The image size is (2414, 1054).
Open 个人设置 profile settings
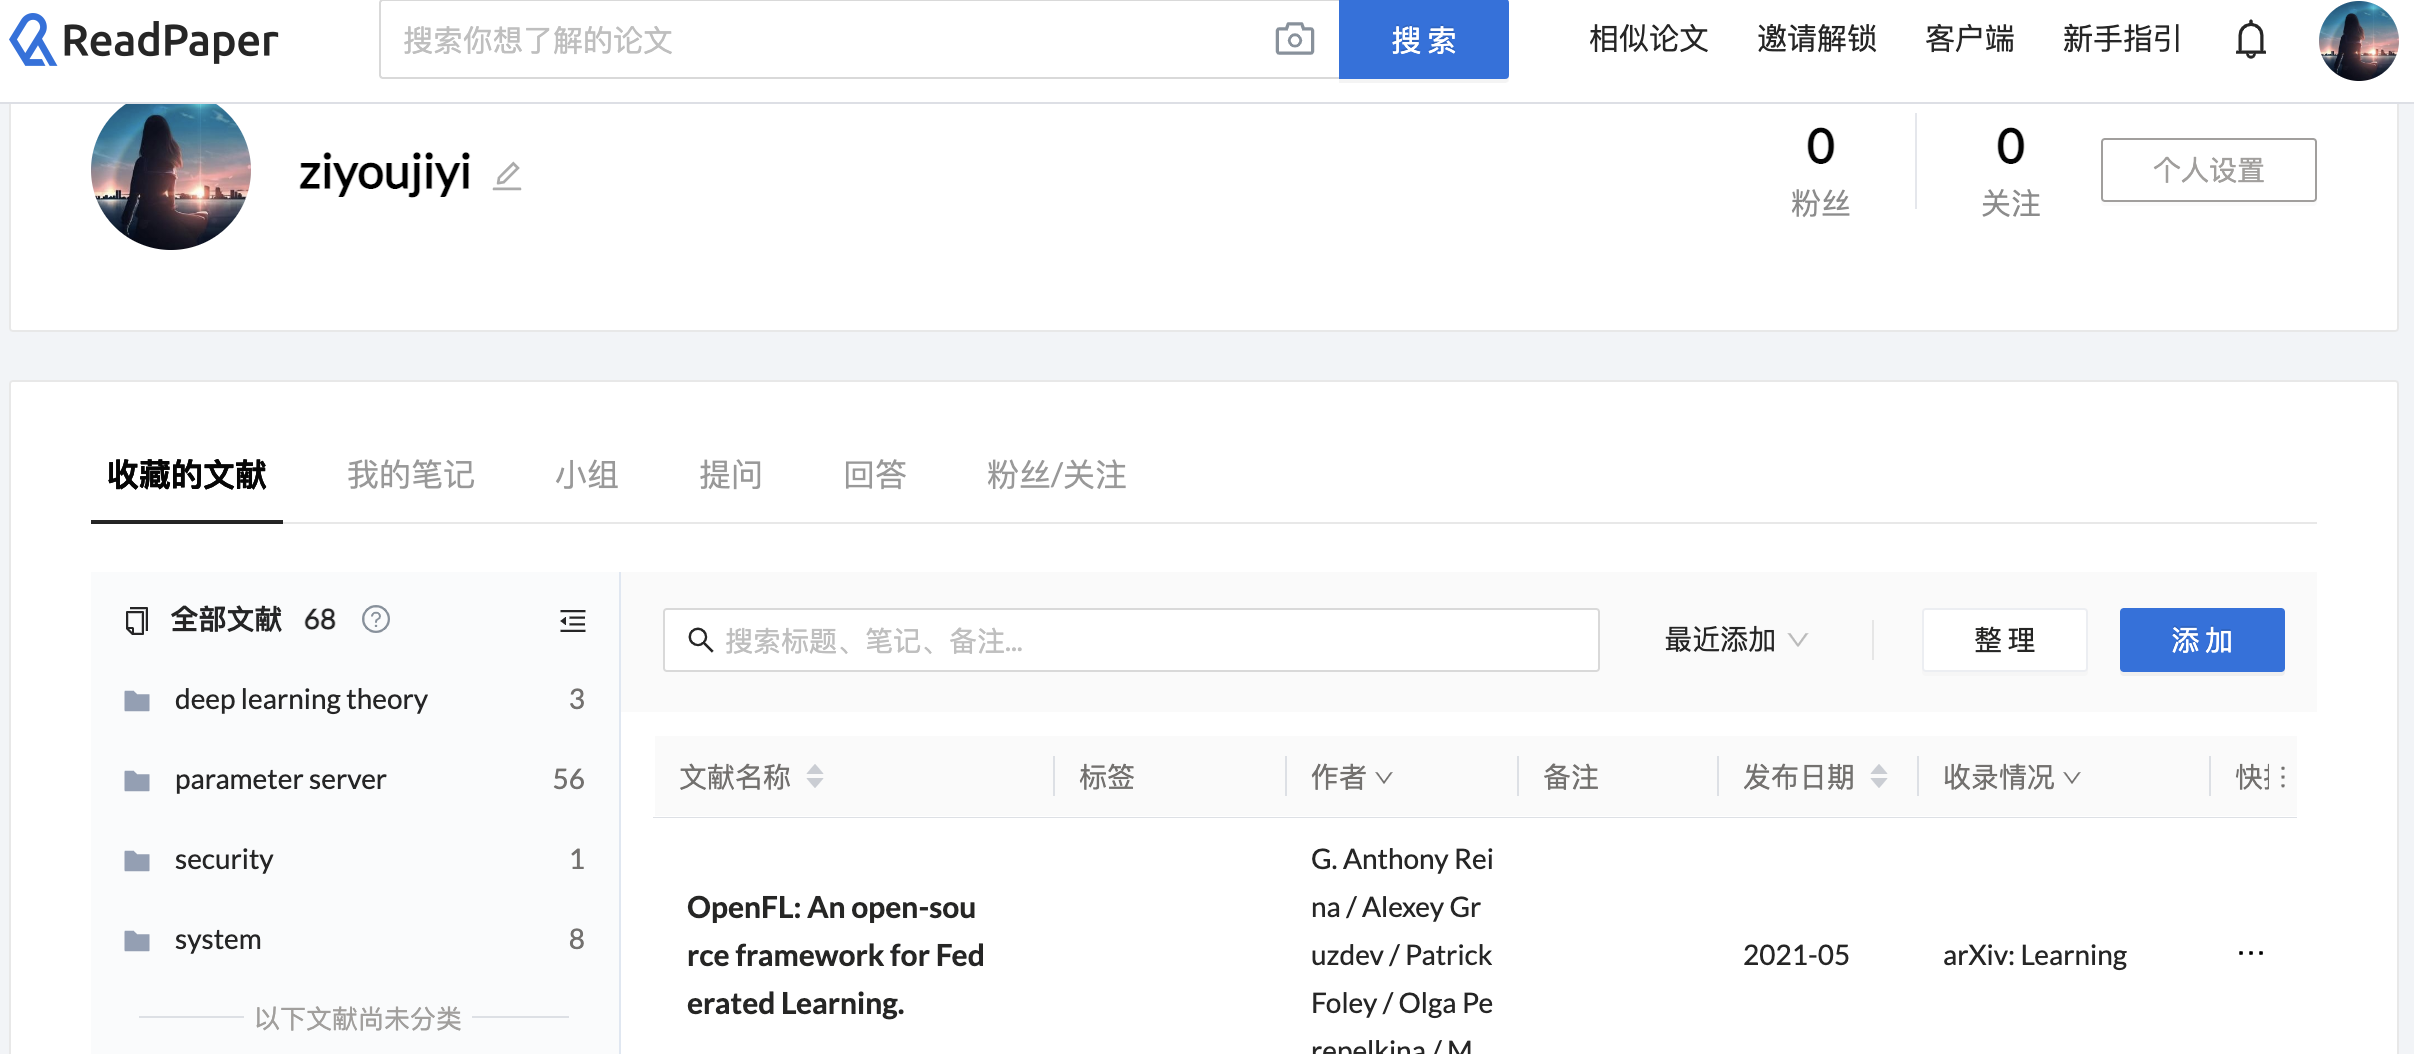pyautogui.click(x=2208, y=170)
